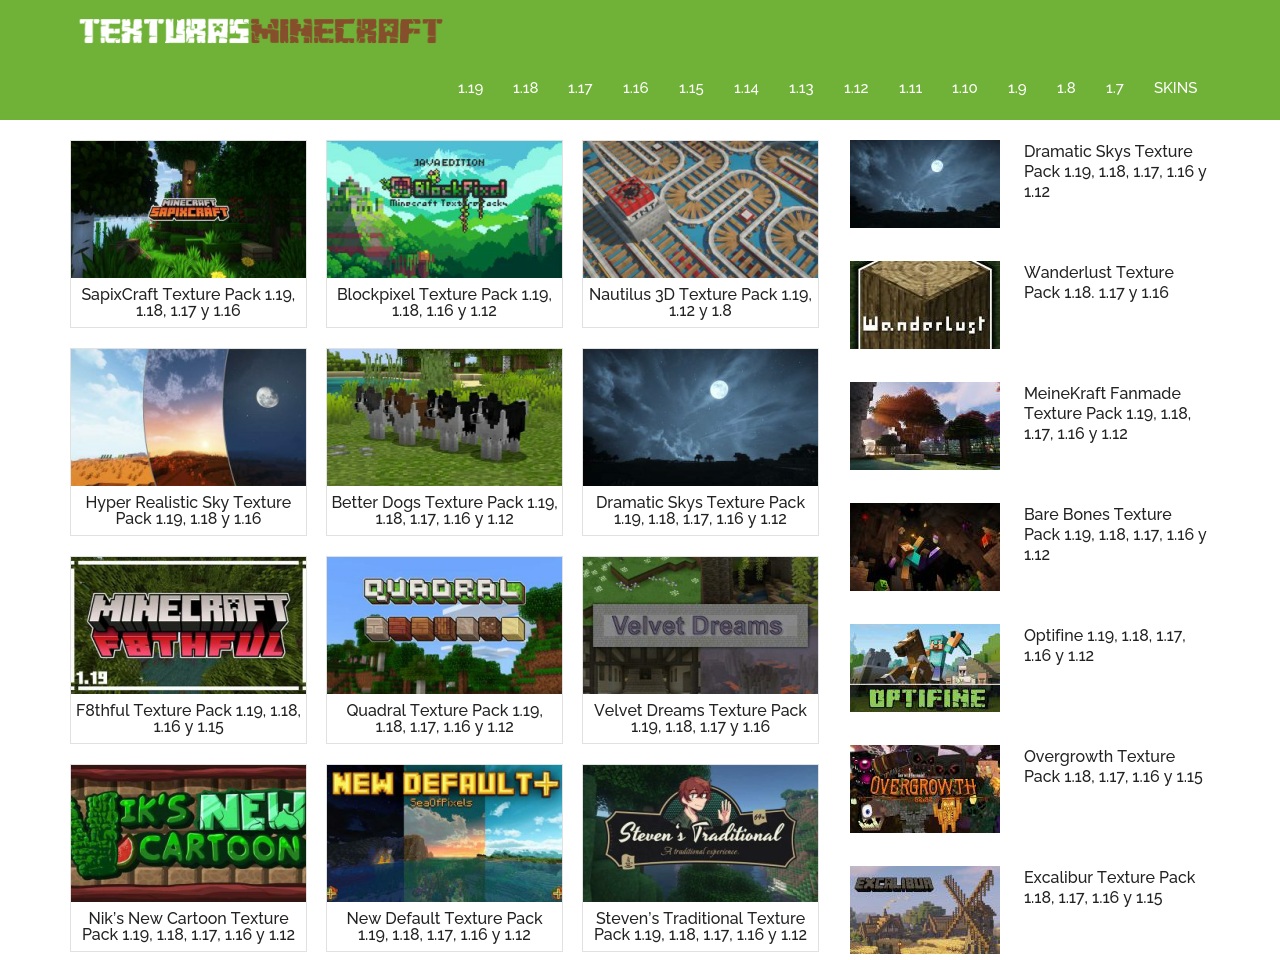Image resolution: width=1280 pixels, height=960 pixels.
Task: Click the Dramatic Skys title in main grid
Action: point(700,510)
